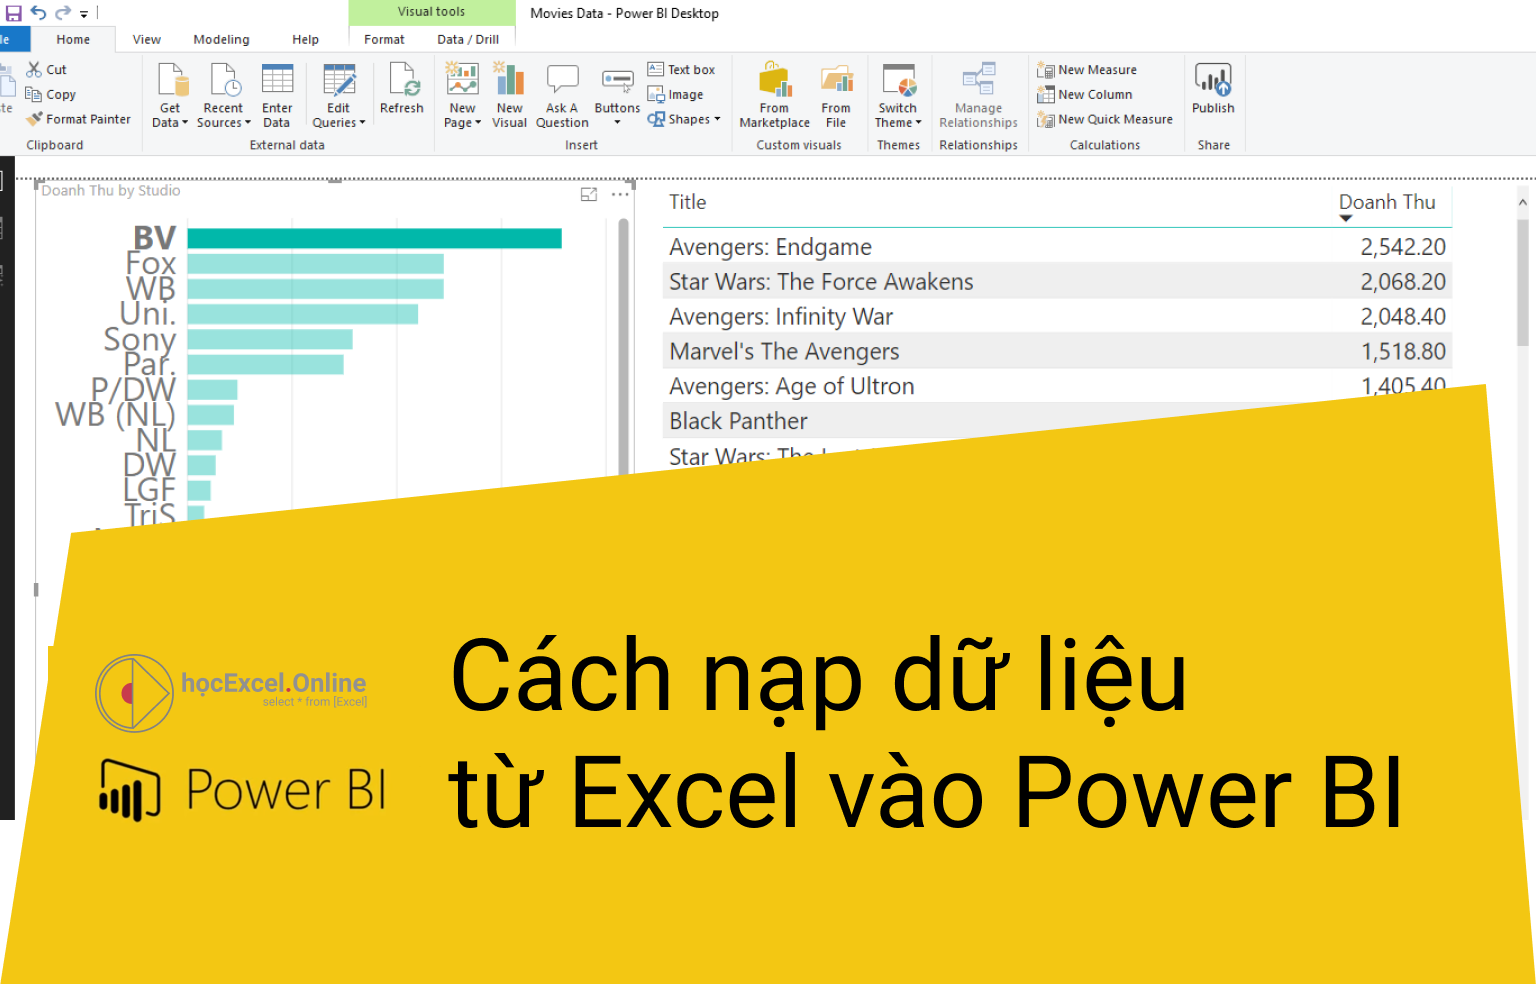Activate the Format Painter tool
This screenshot has width=1536, height=984.
coord(79,119)
